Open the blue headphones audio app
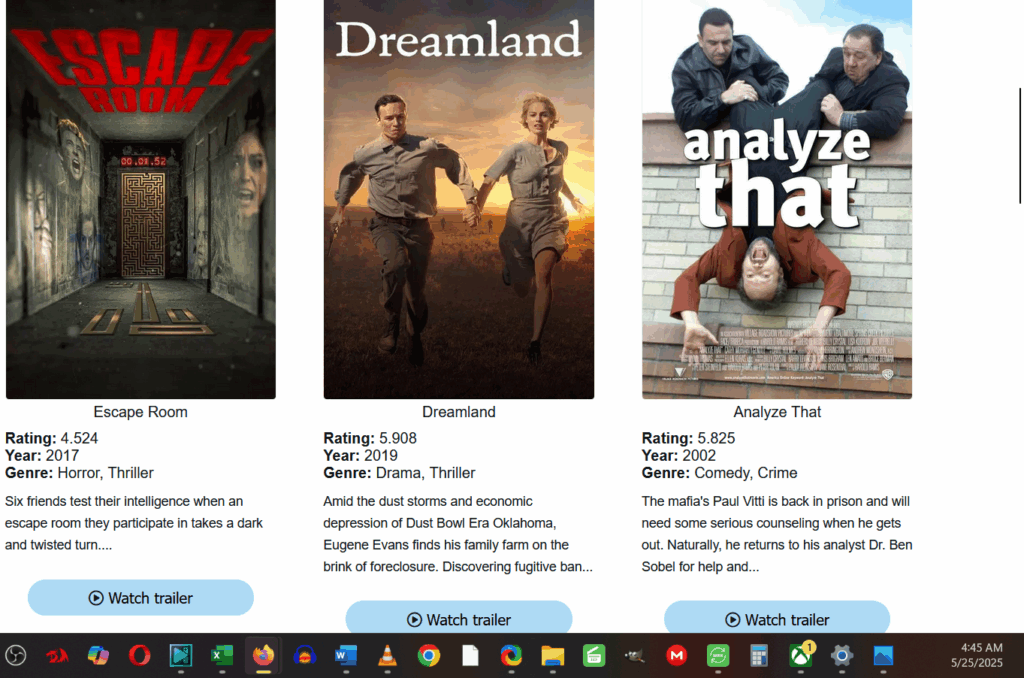The width and height of the screenshot is (1024, 678). coord(304,655)
